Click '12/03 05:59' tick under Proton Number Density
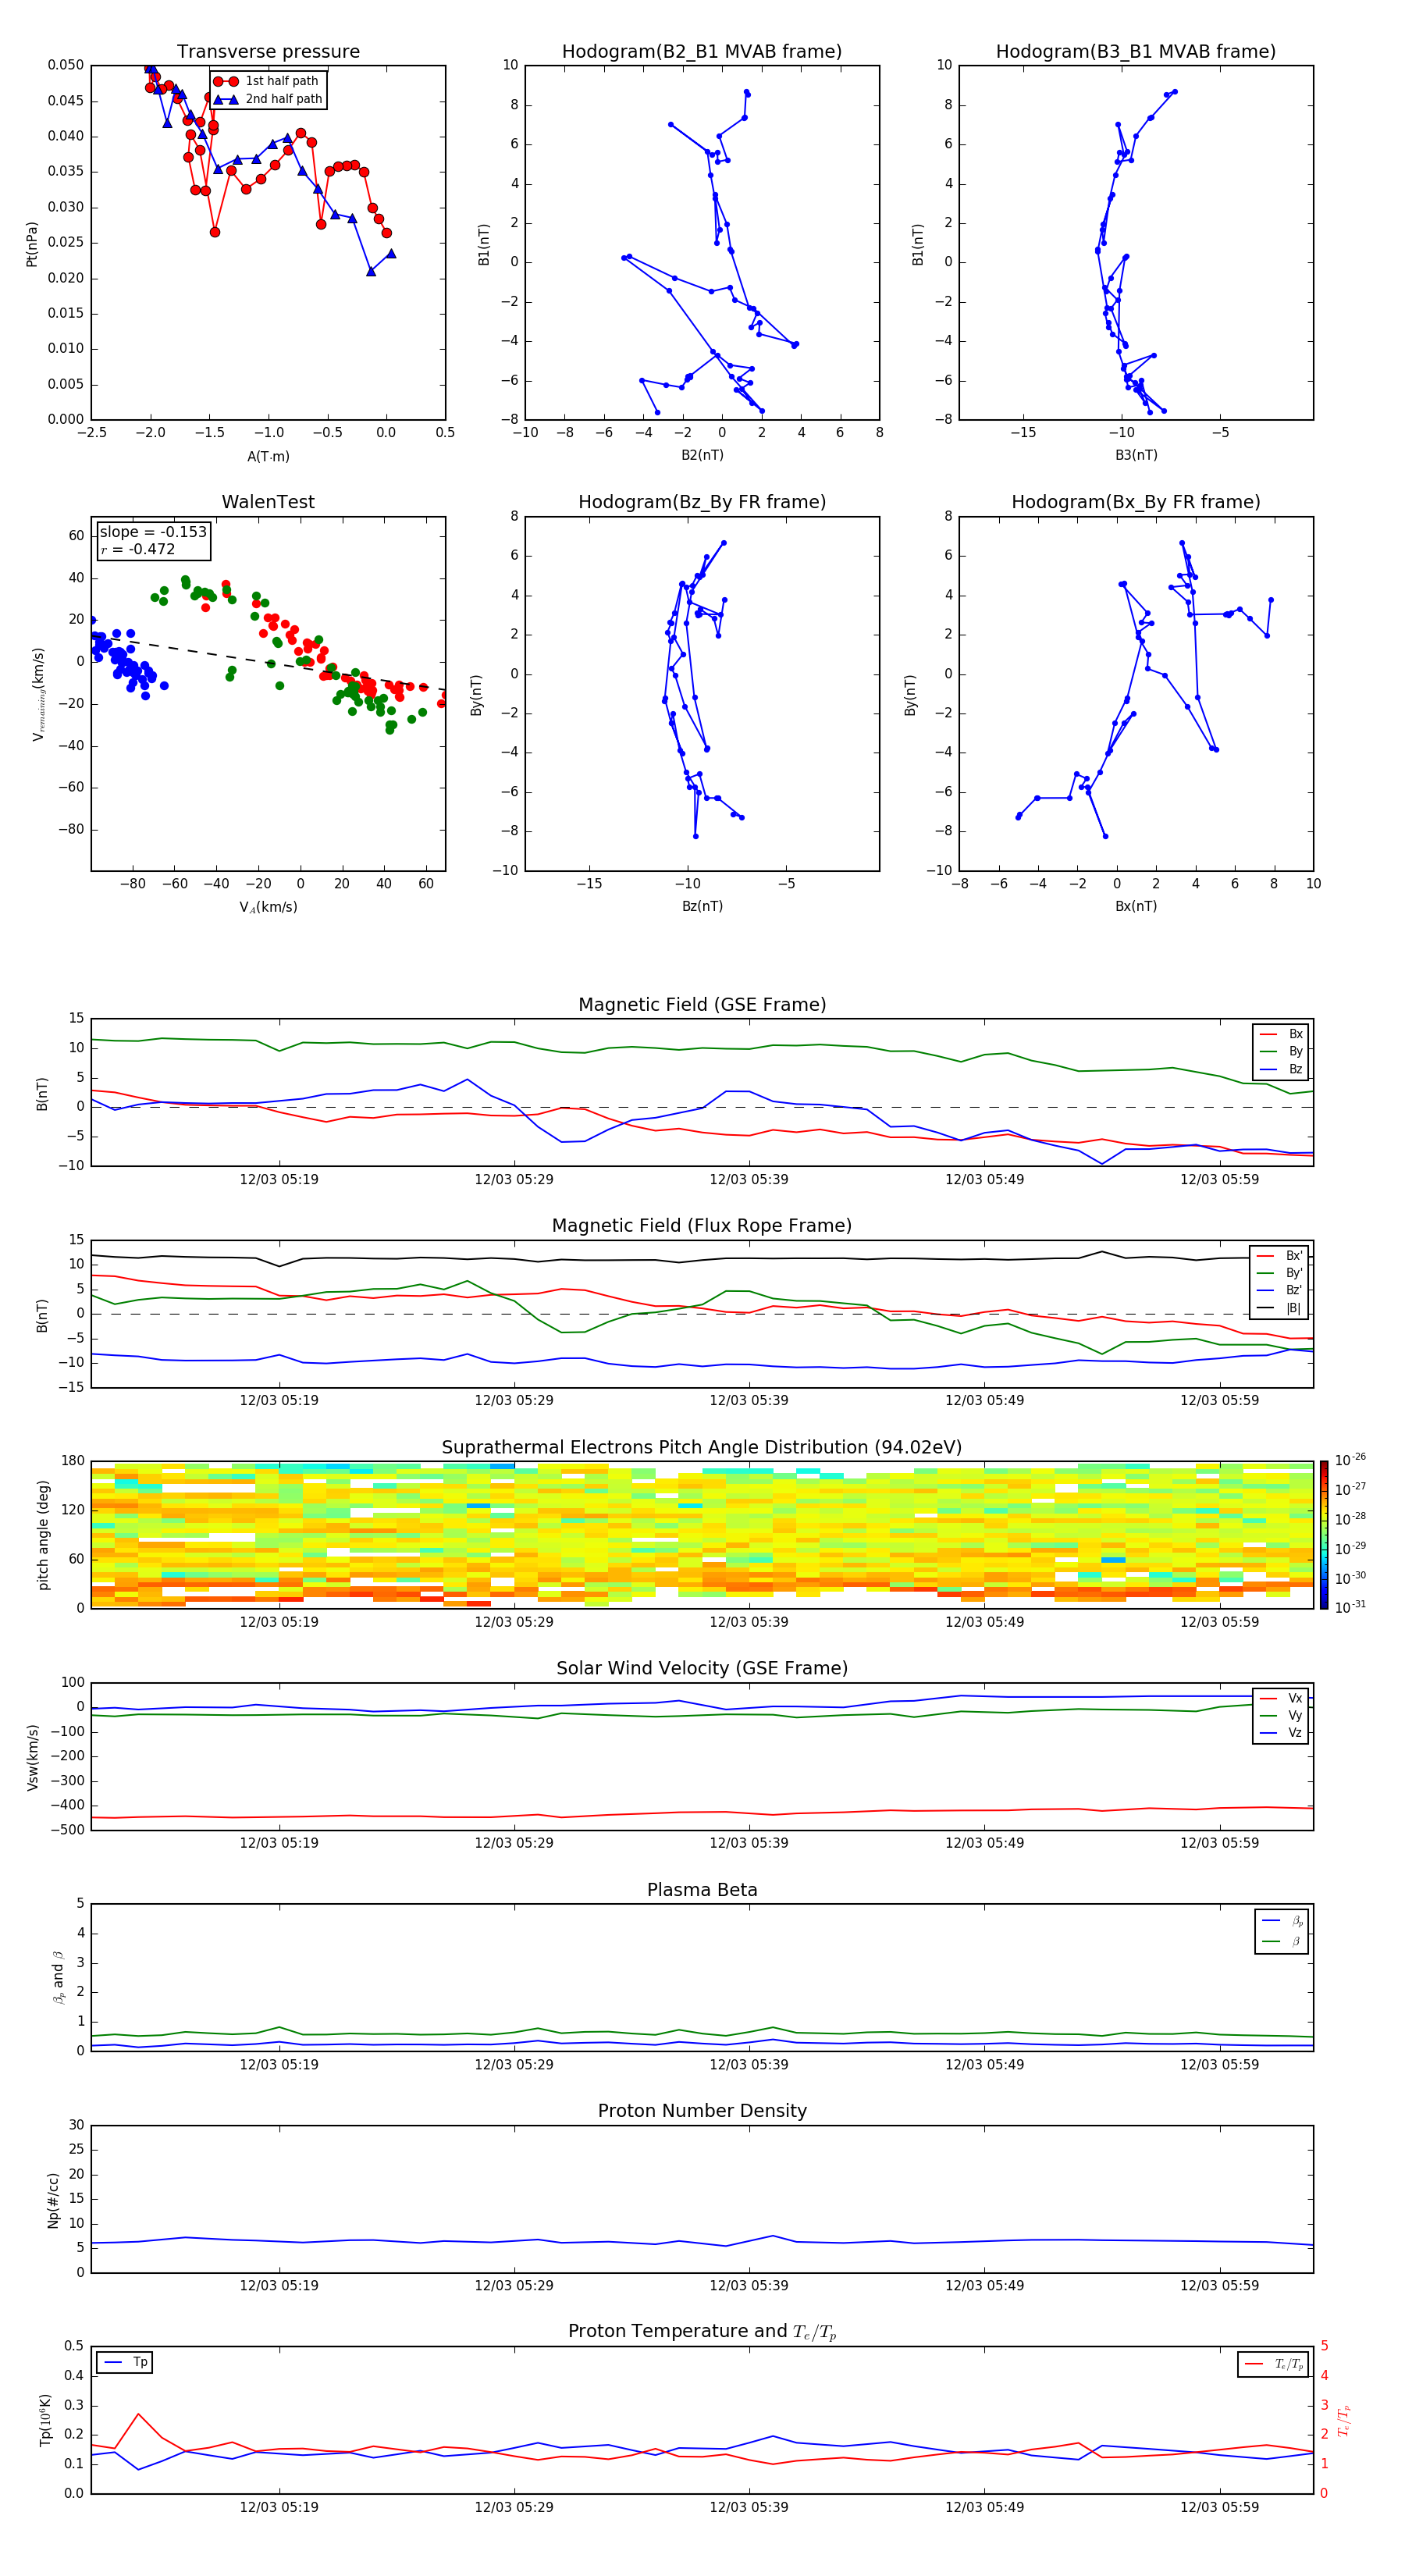Viewport: 1405px width, 2576px height. (x=1219, y=2285)
